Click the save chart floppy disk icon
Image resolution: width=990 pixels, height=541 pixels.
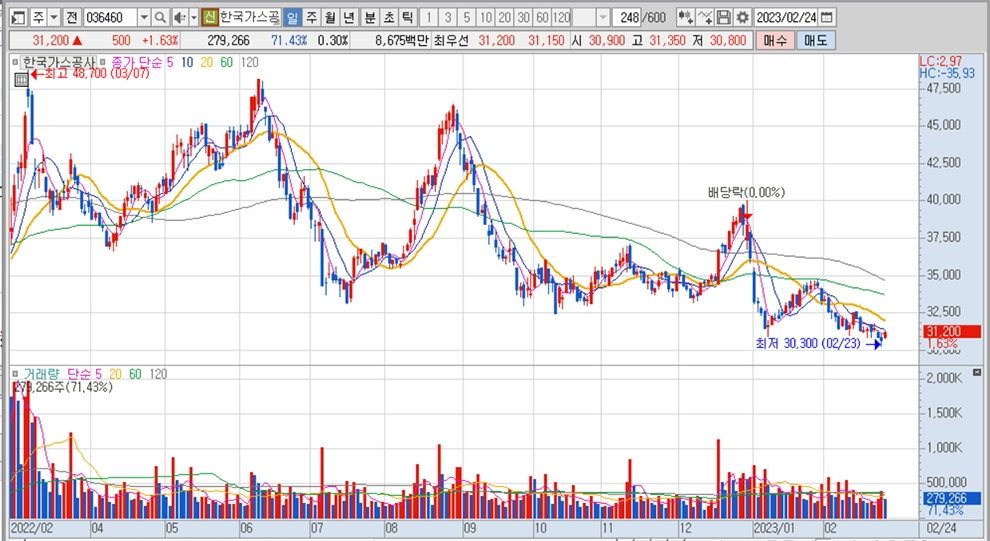pos(722,18)
